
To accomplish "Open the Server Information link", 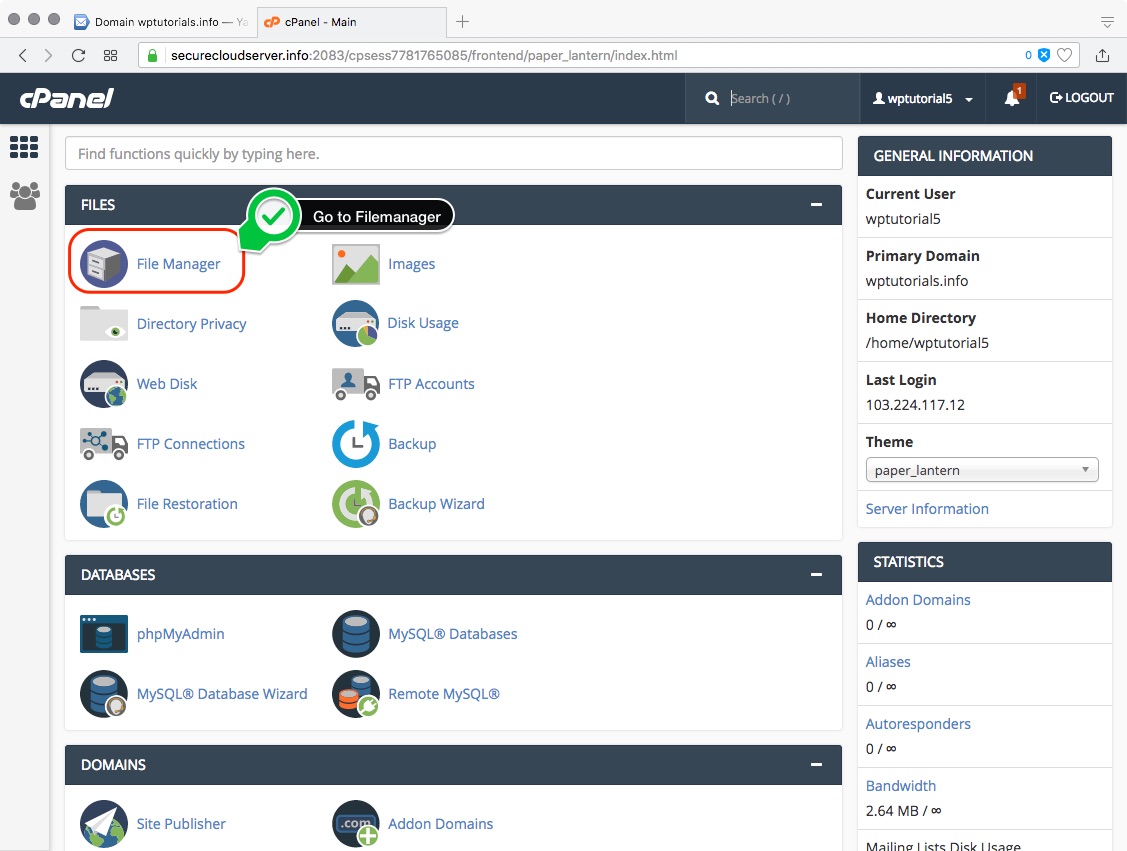I will click(927, 509).
